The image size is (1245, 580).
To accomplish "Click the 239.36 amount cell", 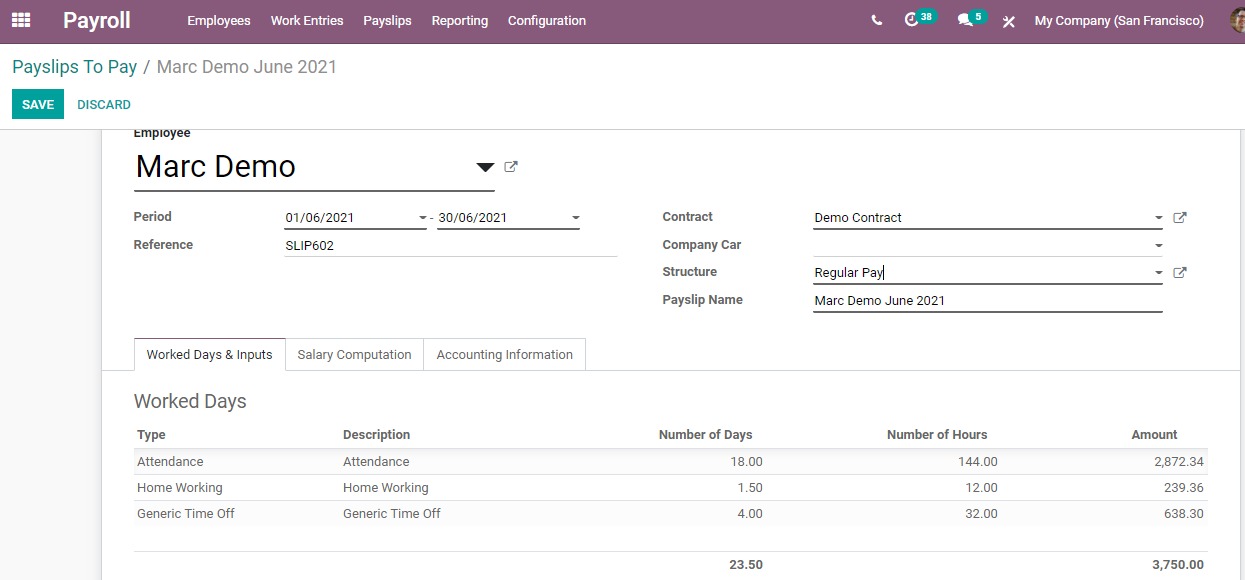I will tap(1184, 488).
